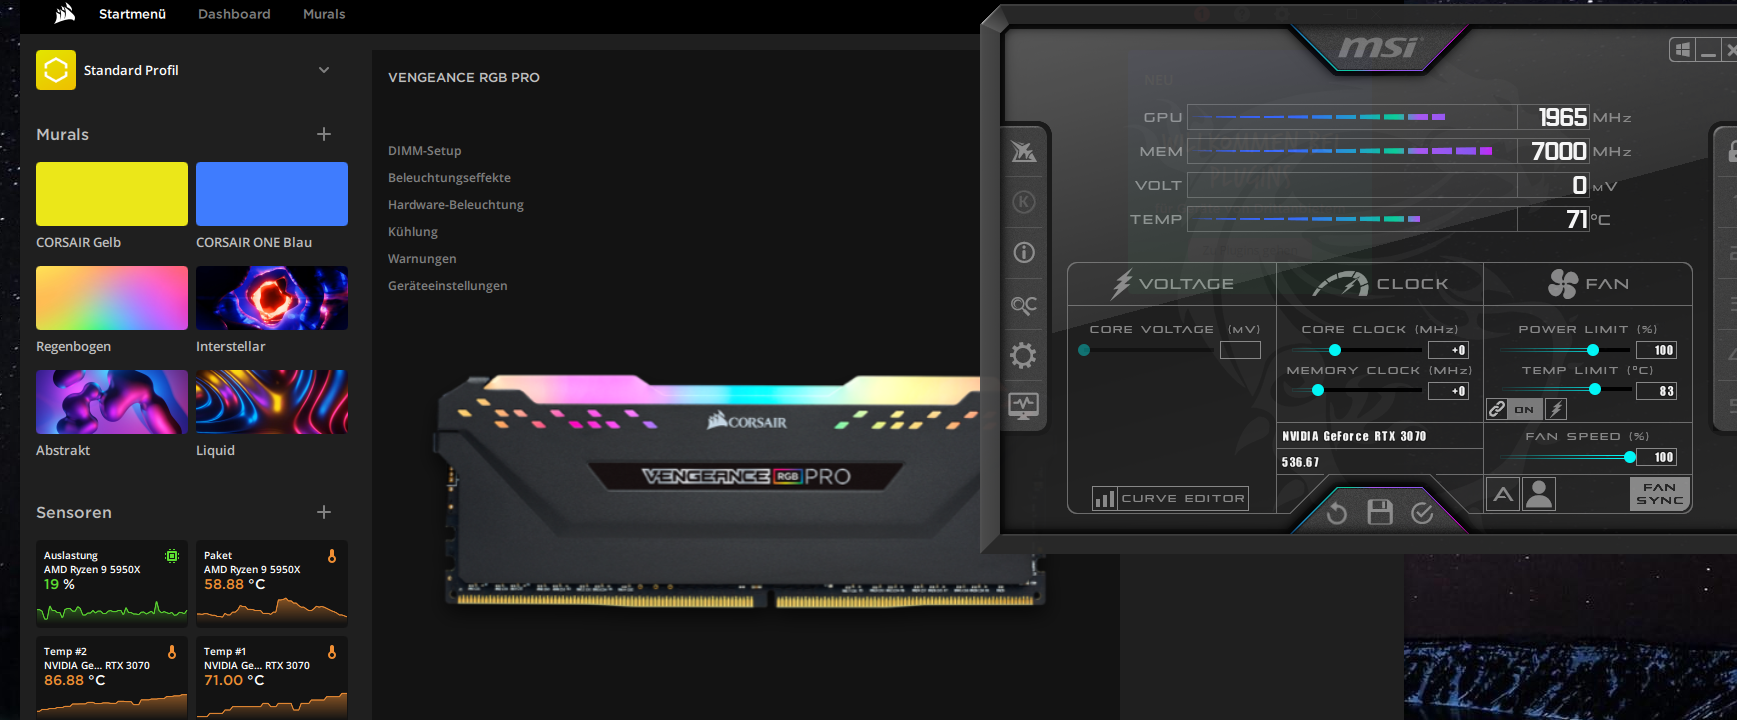The image size is (1737, 720).
Task: Click the profile lock icon at Afterburner's right edge
Action: (x=1731, y=151)
